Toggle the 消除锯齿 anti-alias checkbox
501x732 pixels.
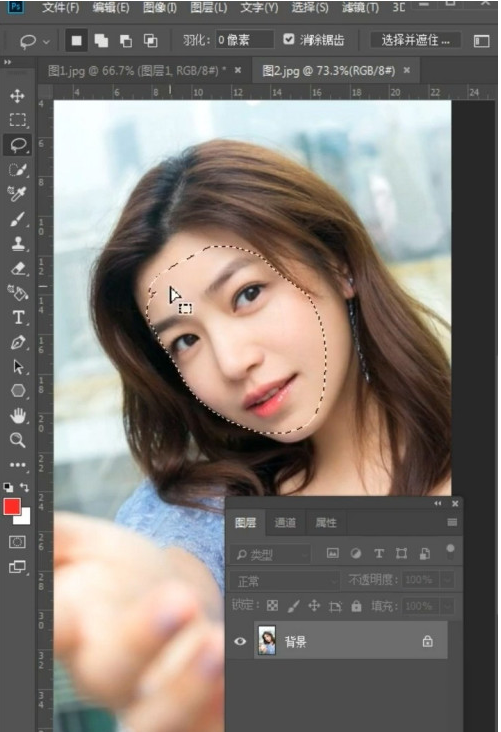[289, 39]
